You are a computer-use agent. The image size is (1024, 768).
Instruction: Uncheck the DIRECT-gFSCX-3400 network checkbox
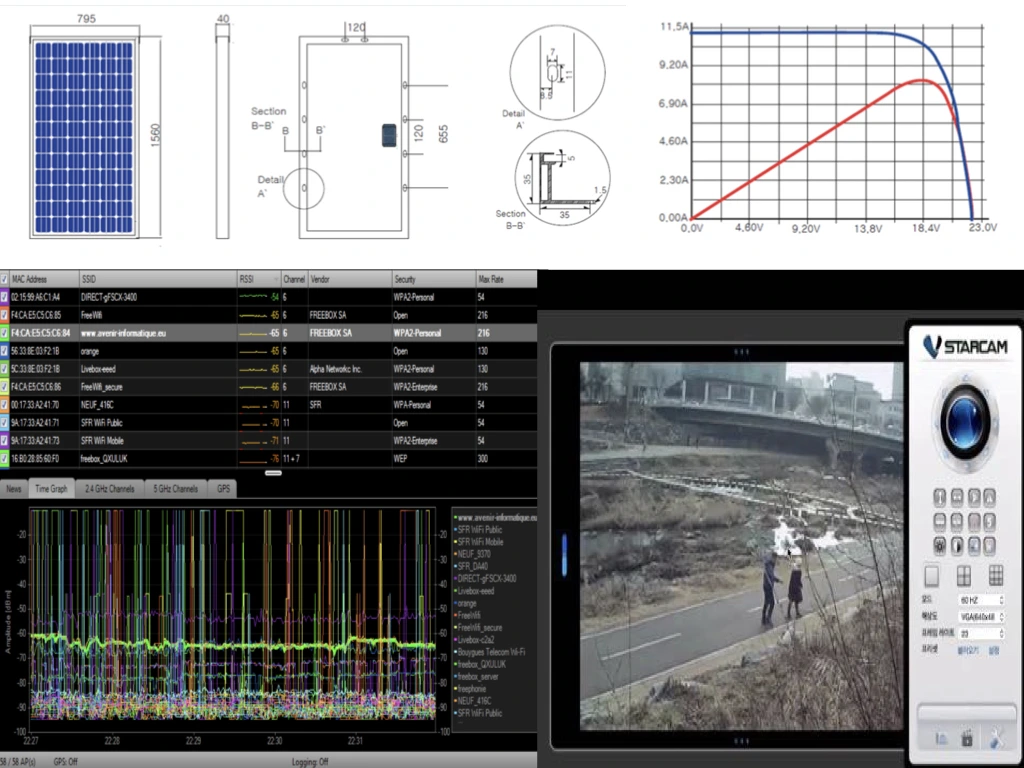point(4,297)
